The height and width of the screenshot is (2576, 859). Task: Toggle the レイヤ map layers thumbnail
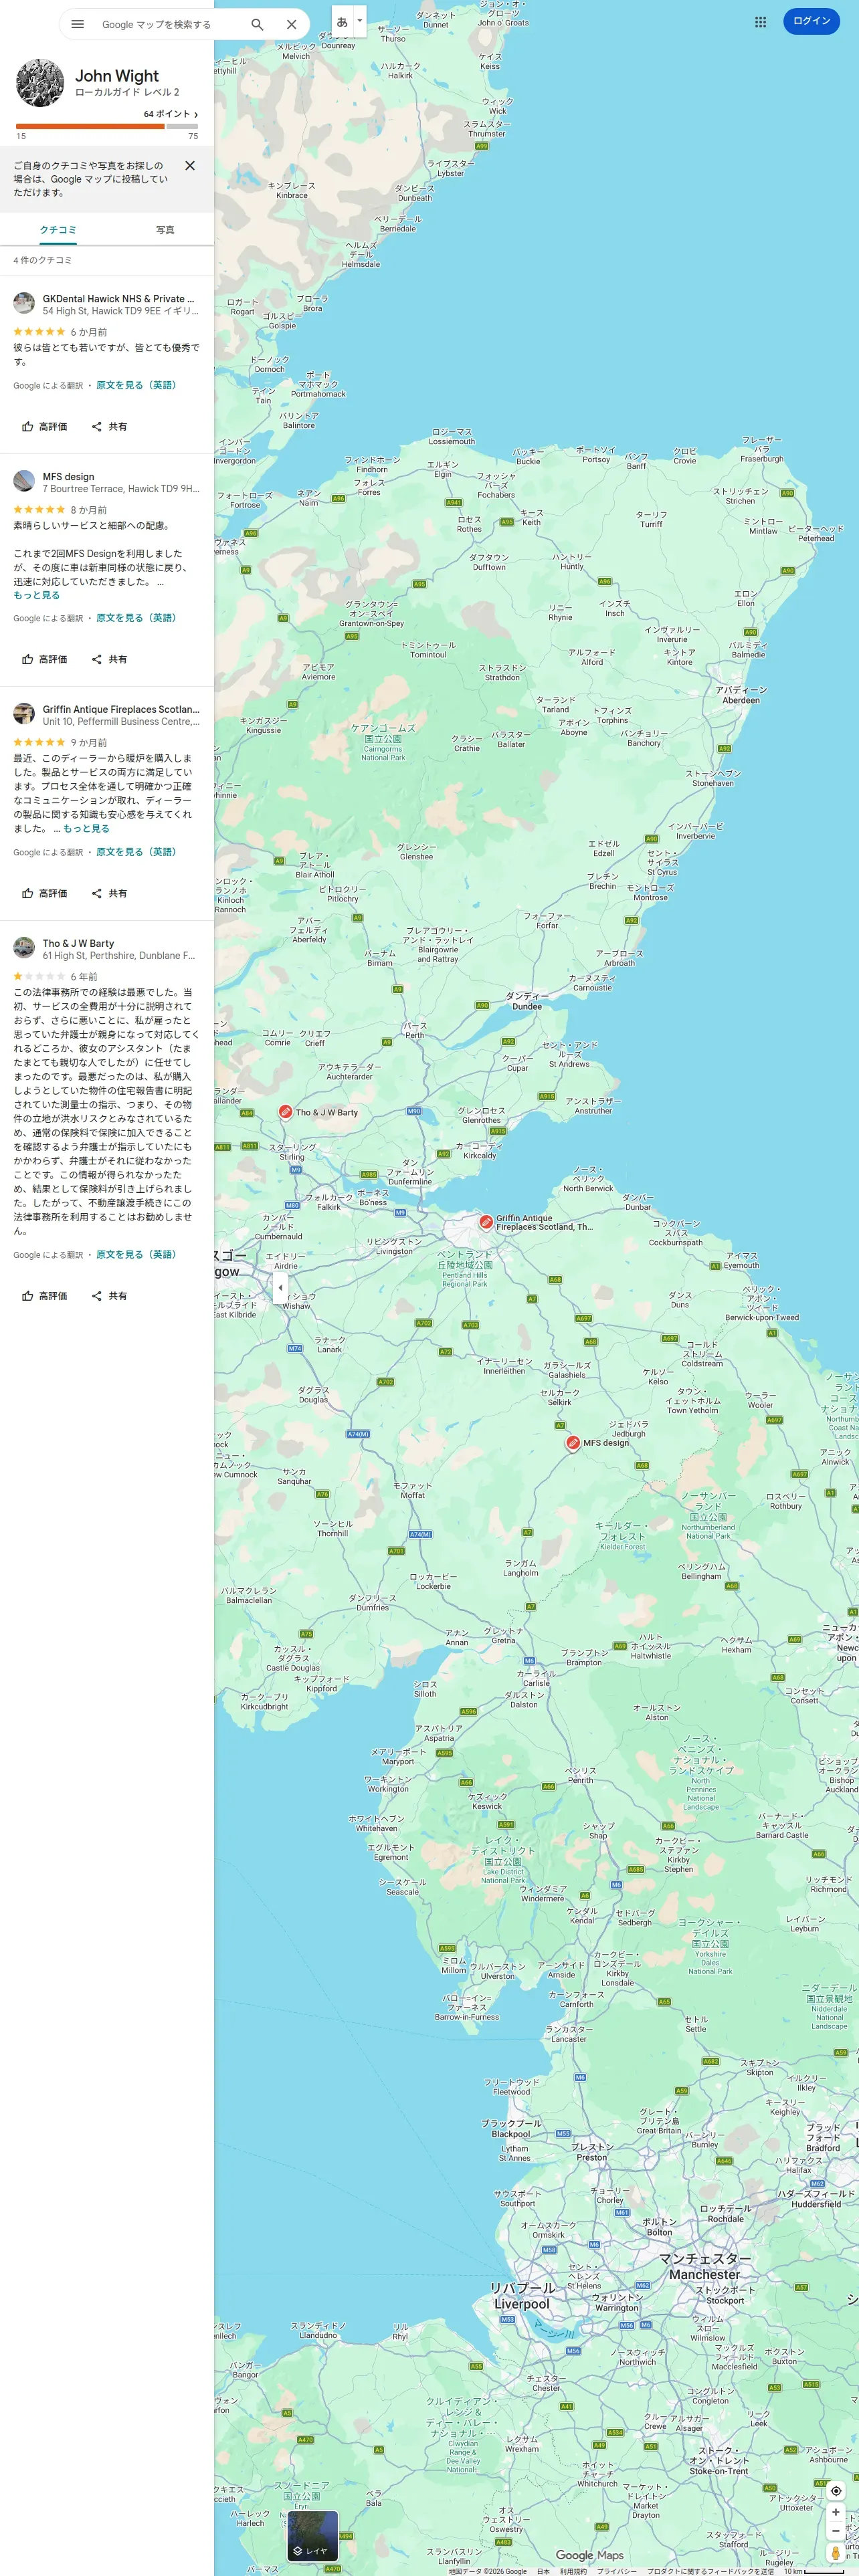pyautogui.click(x=312, y=2536)
